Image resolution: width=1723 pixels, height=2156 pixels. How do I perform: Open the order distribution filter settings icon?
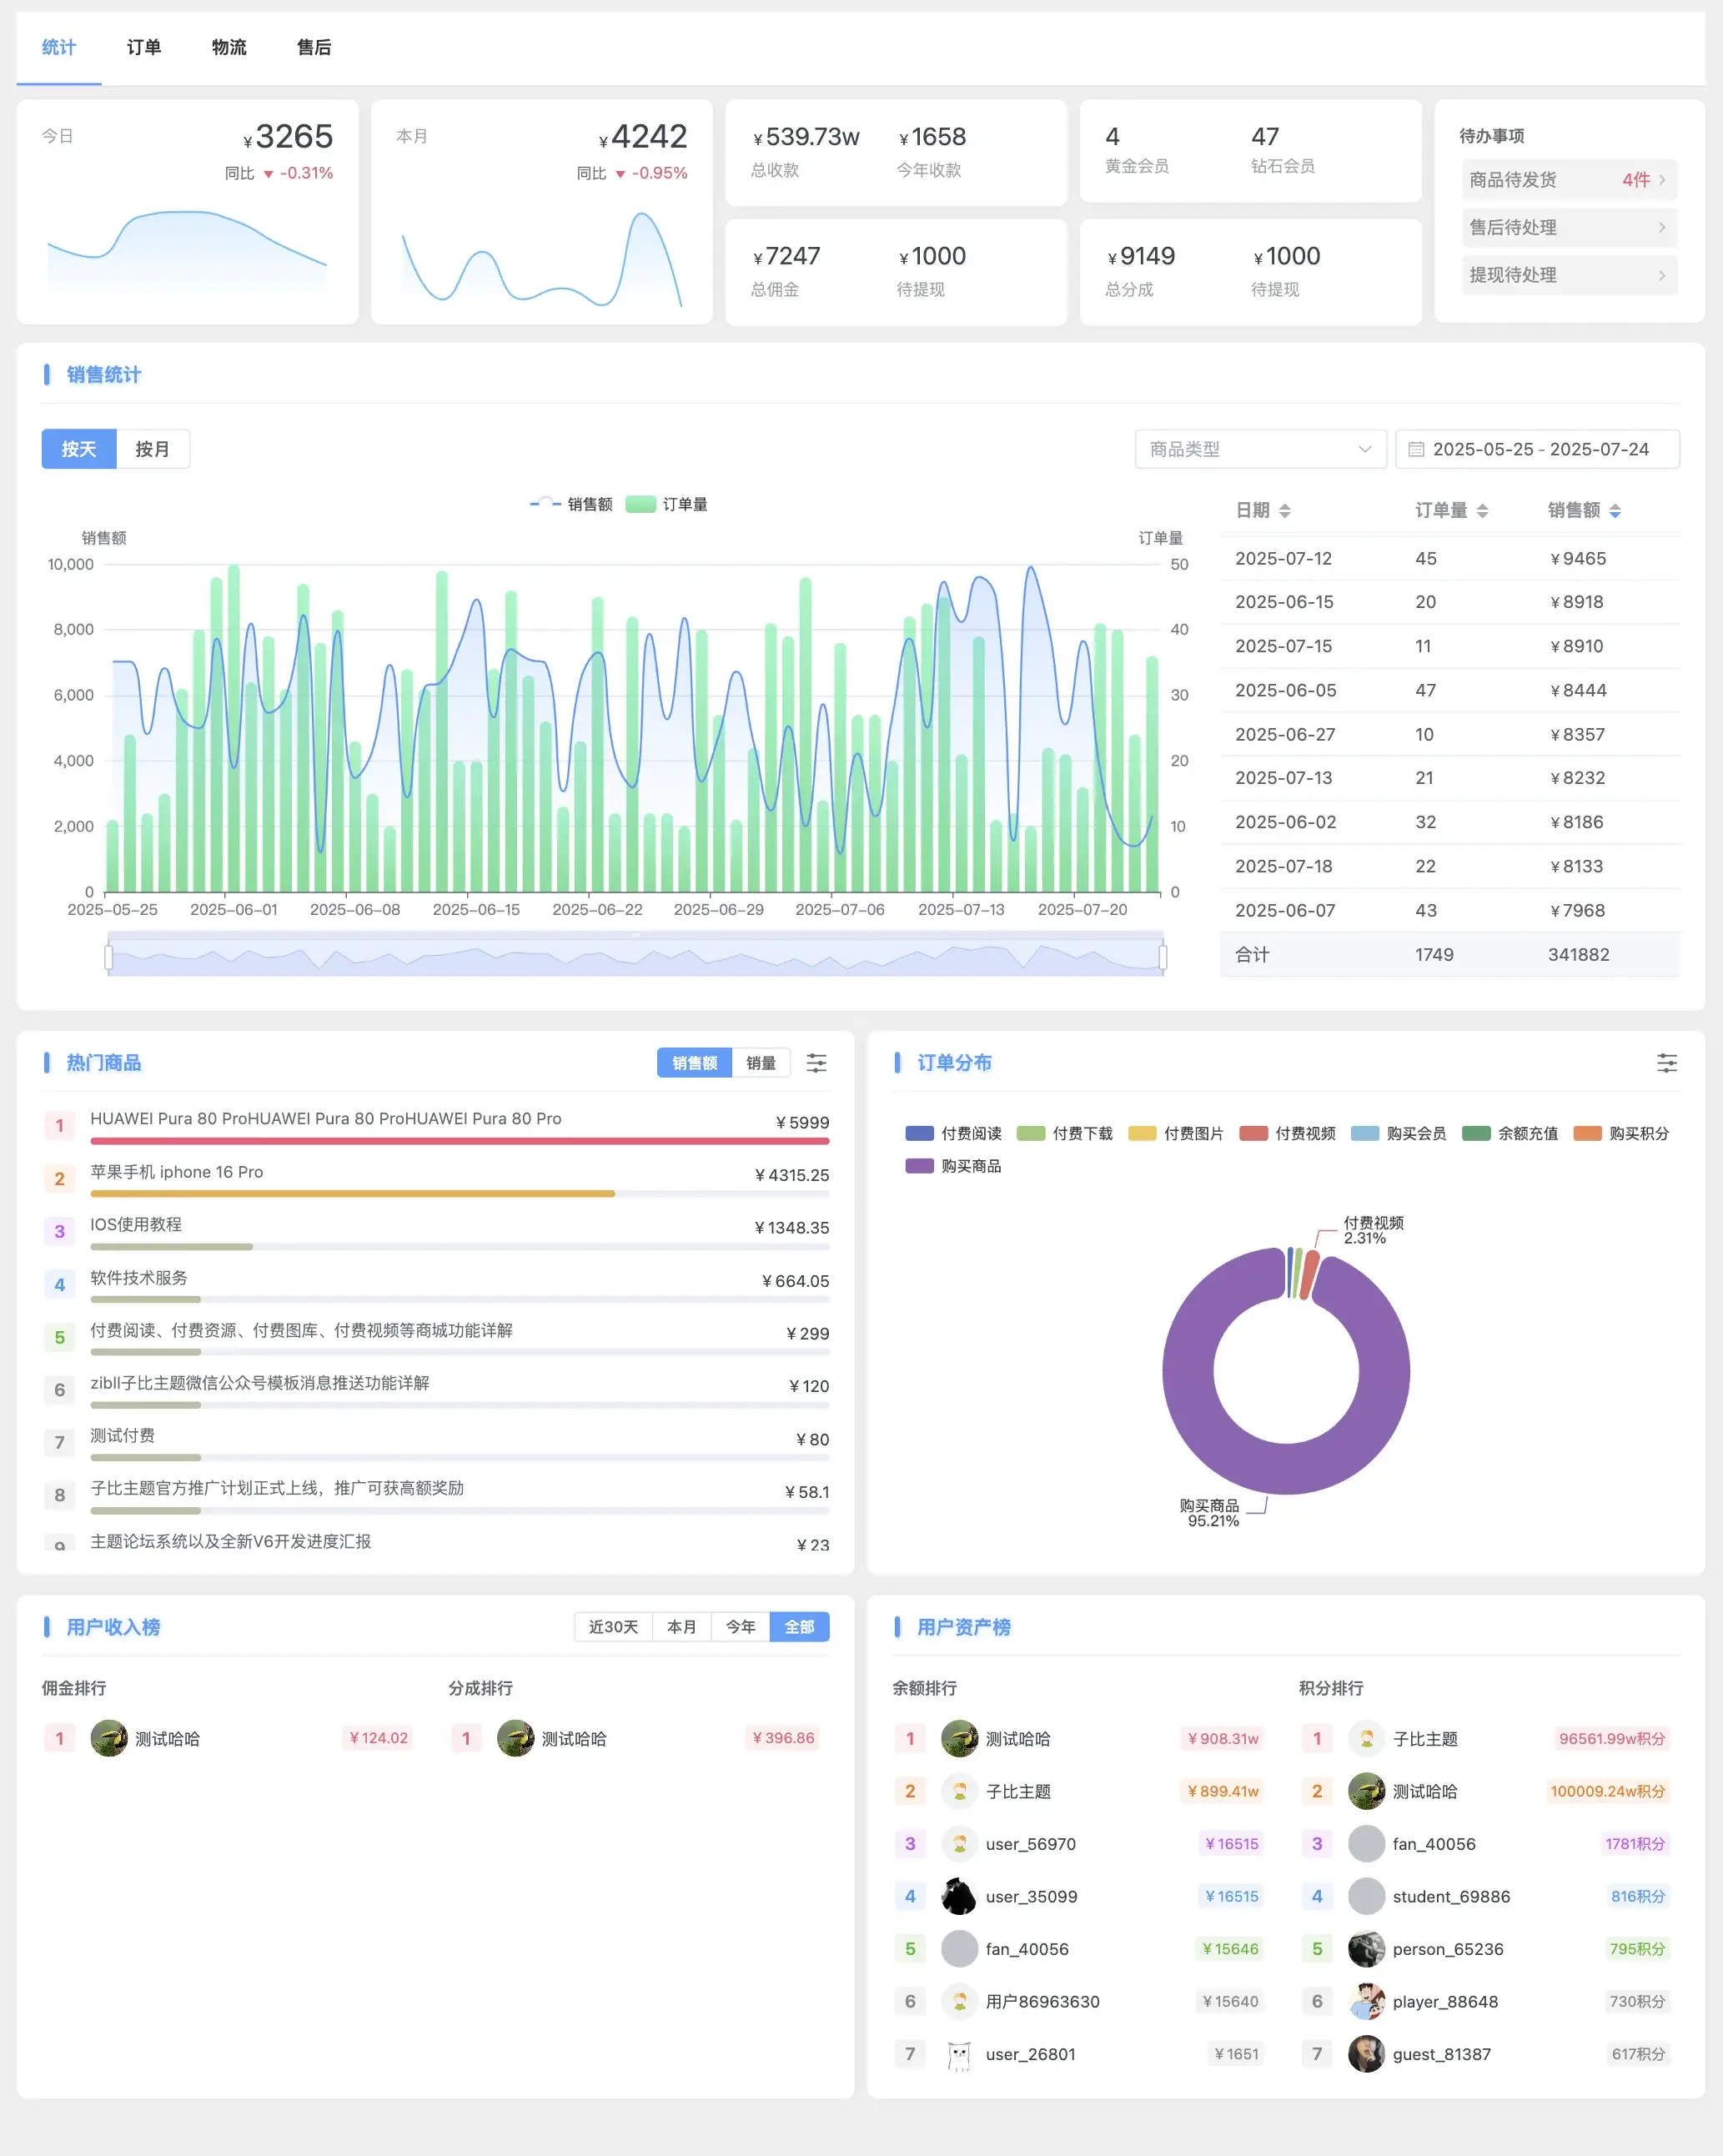[x=1666, y=1063]
